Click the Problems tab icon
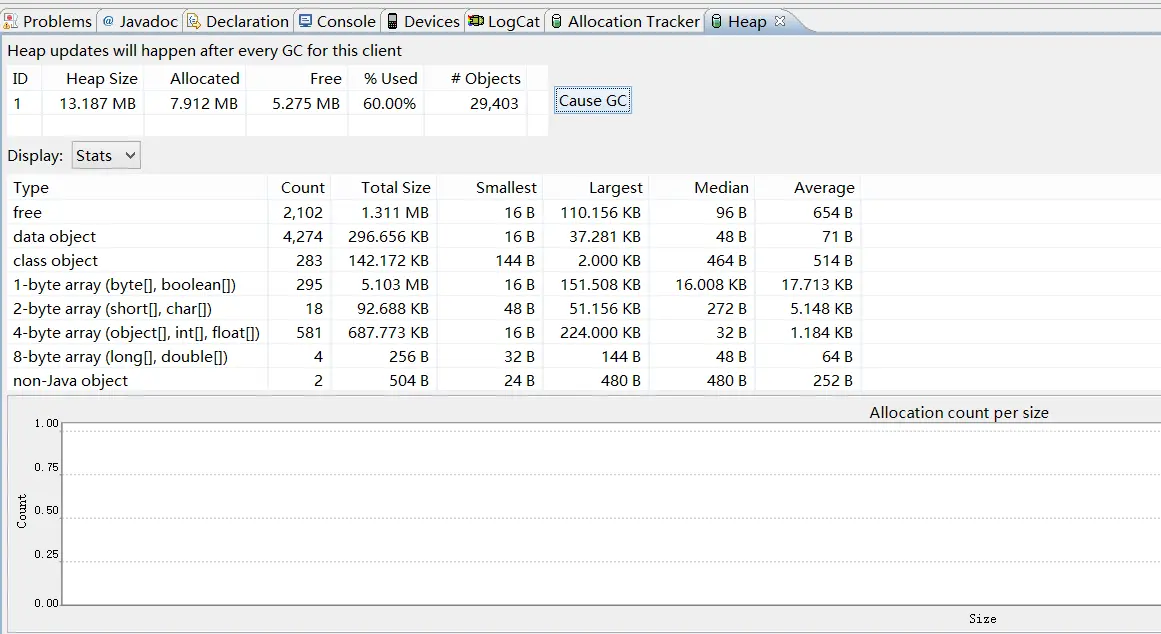The image size is (1161, 634). tap(10, 21)
